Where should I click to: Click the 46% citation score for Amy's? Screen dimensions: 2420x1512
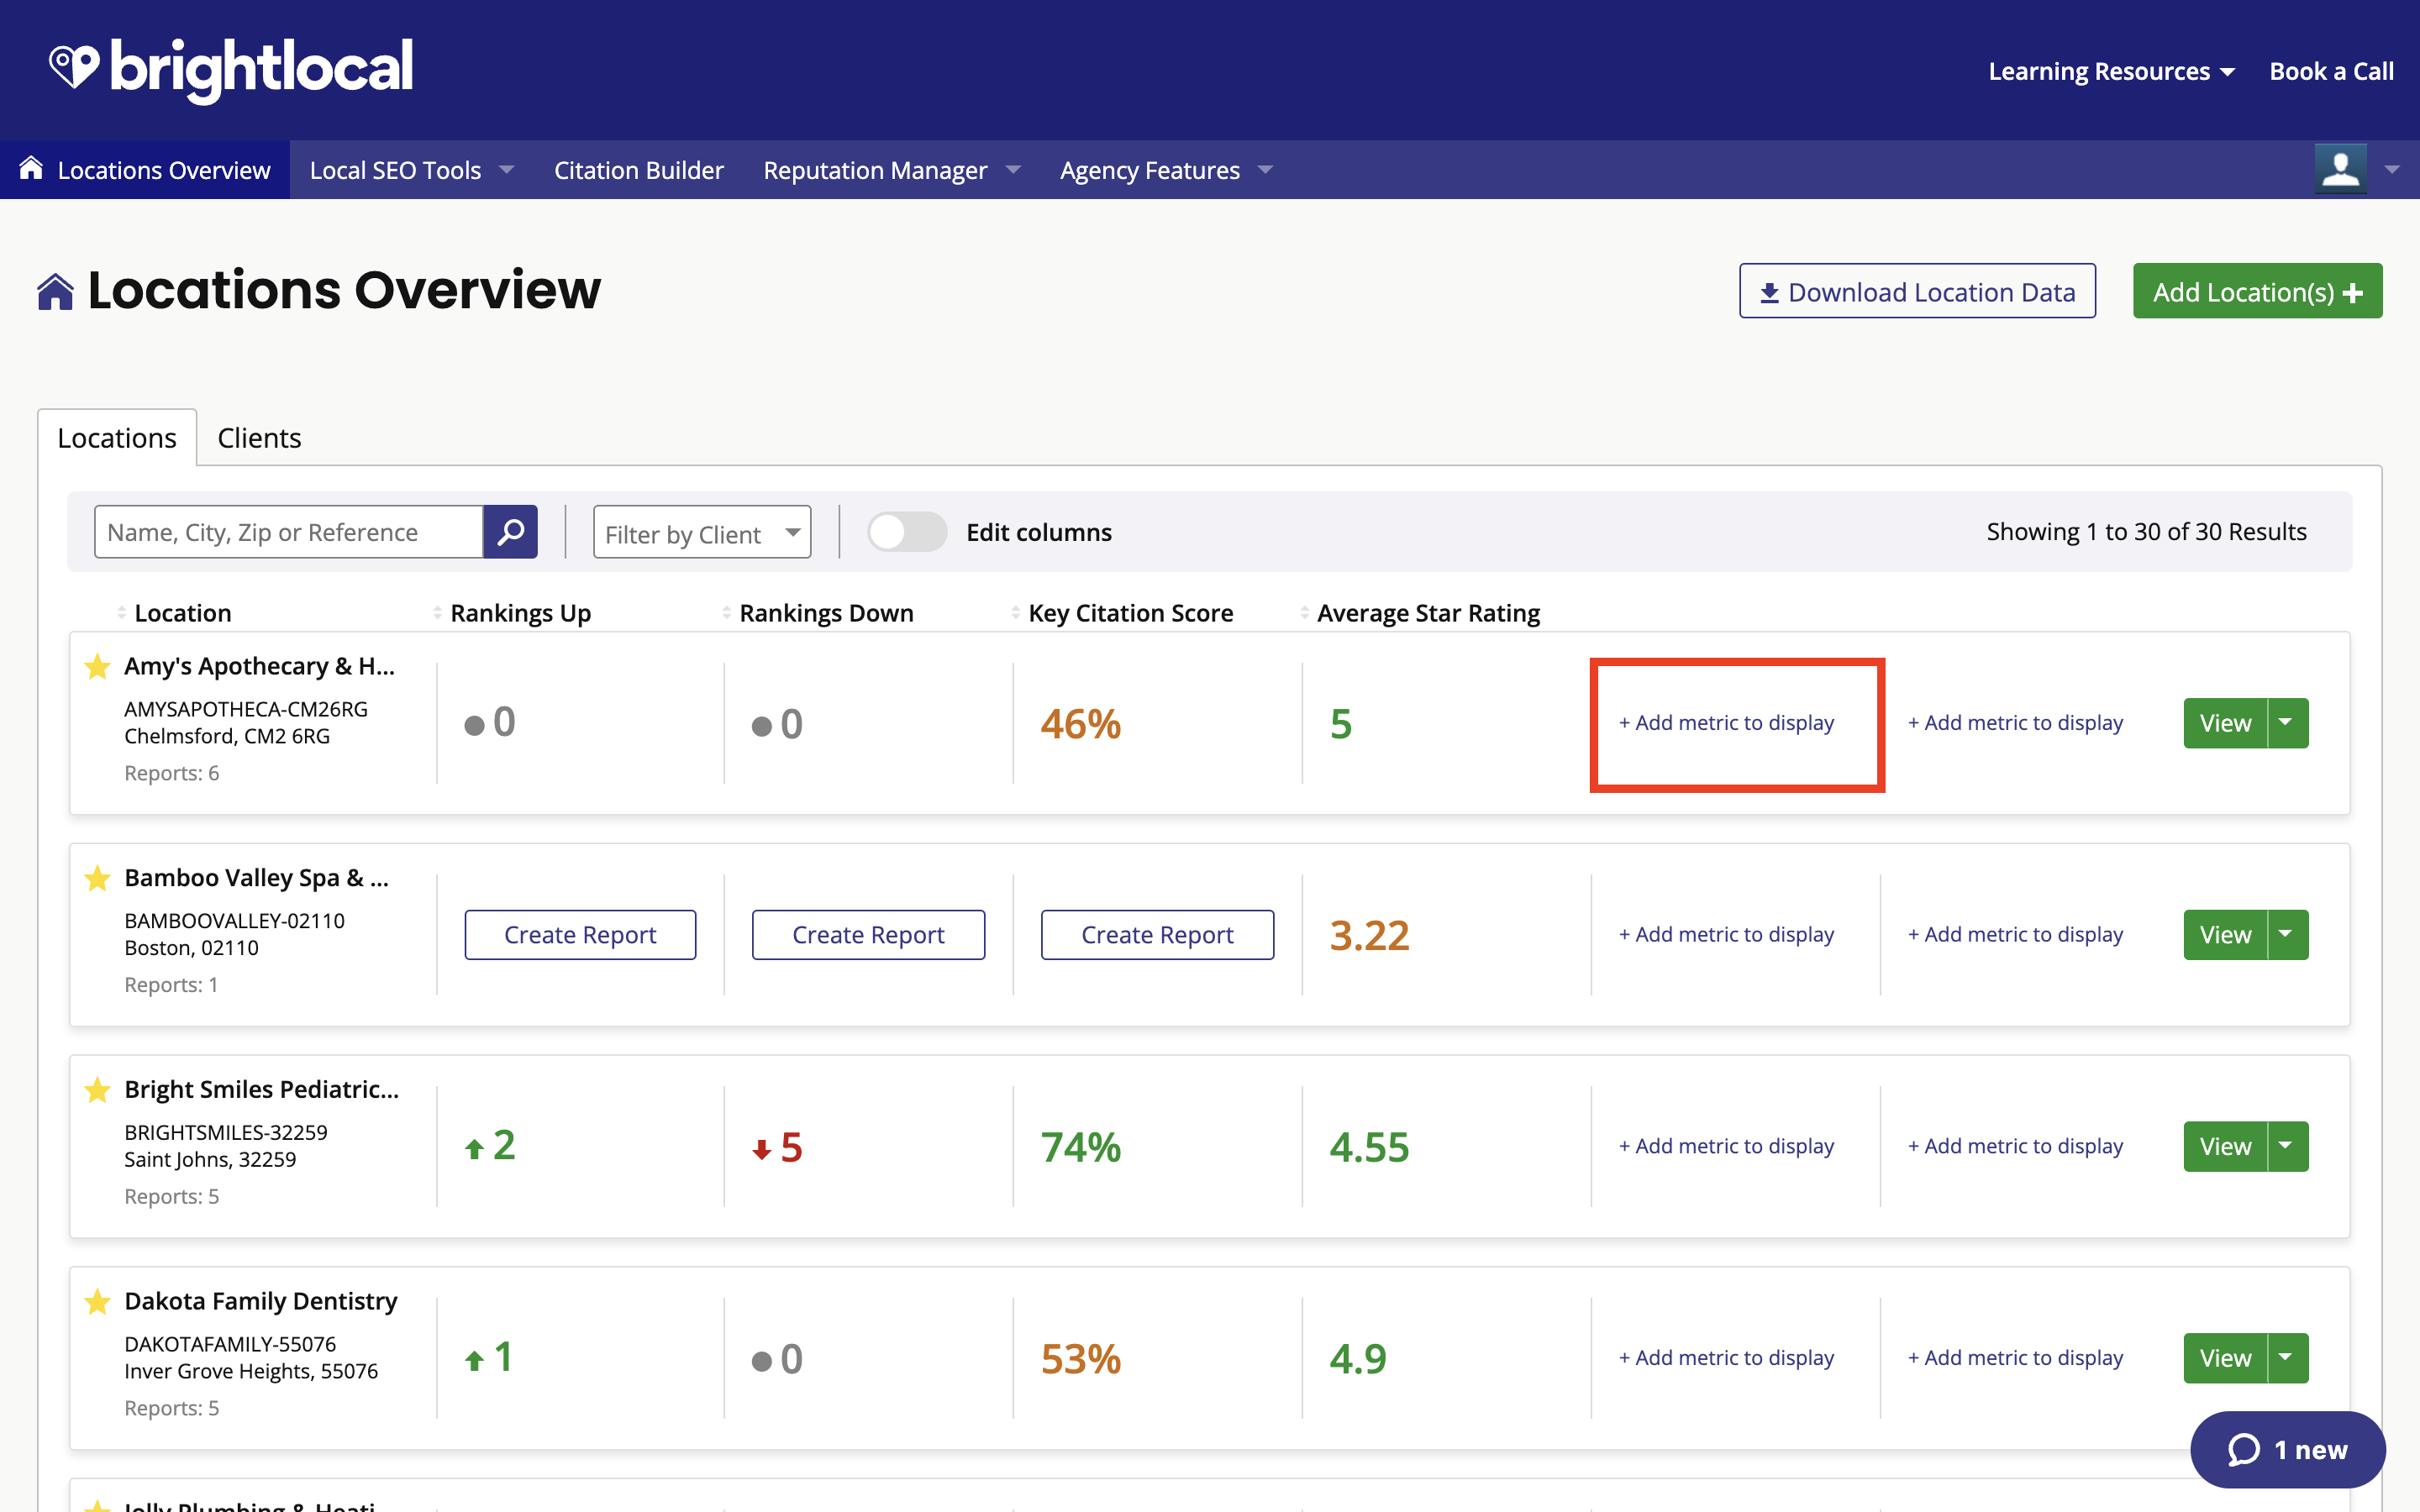[1081, 724]
